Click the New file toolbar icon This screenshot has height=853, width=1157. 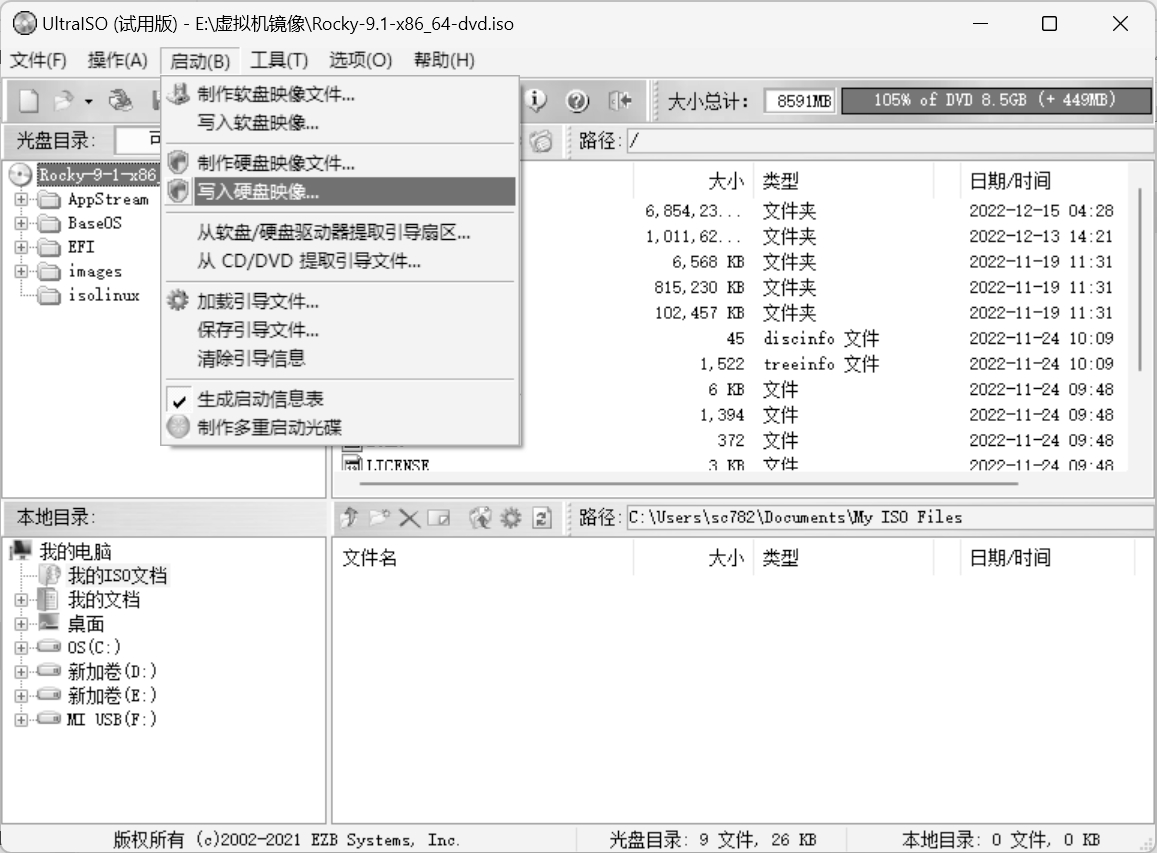30,101
